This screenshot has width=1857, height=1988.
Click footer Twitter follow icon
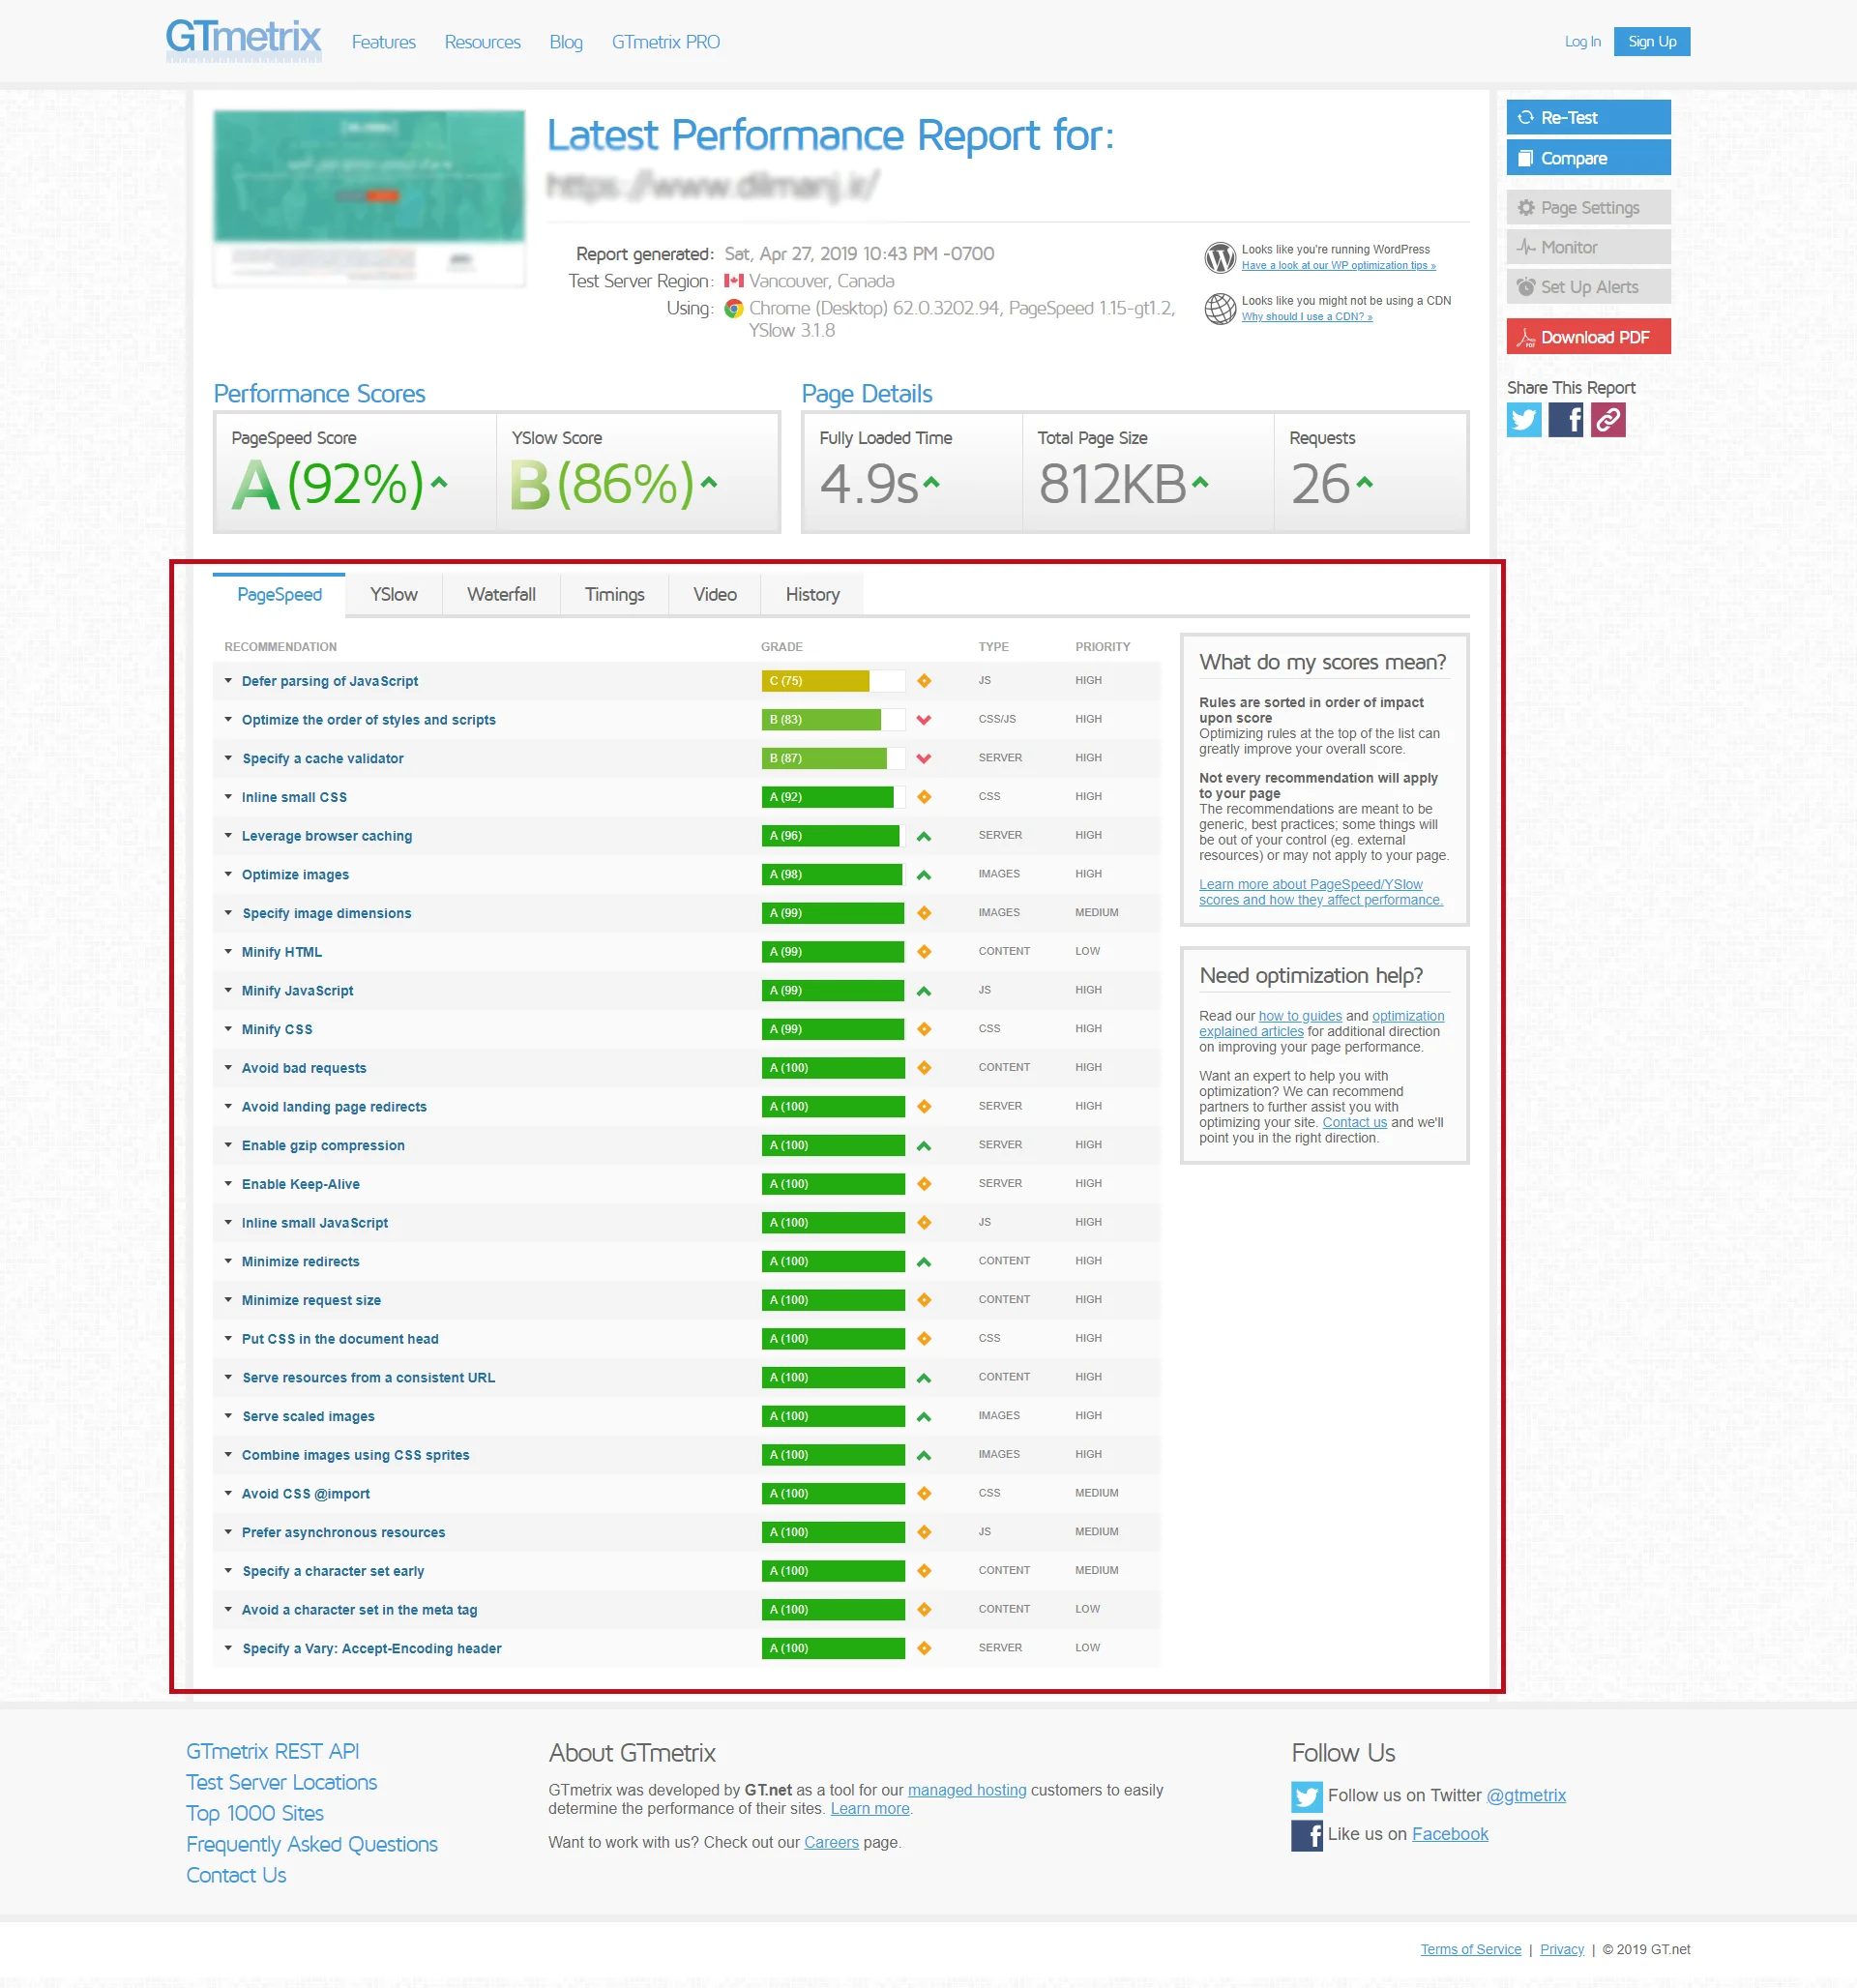click(x=1305, y=1796)
